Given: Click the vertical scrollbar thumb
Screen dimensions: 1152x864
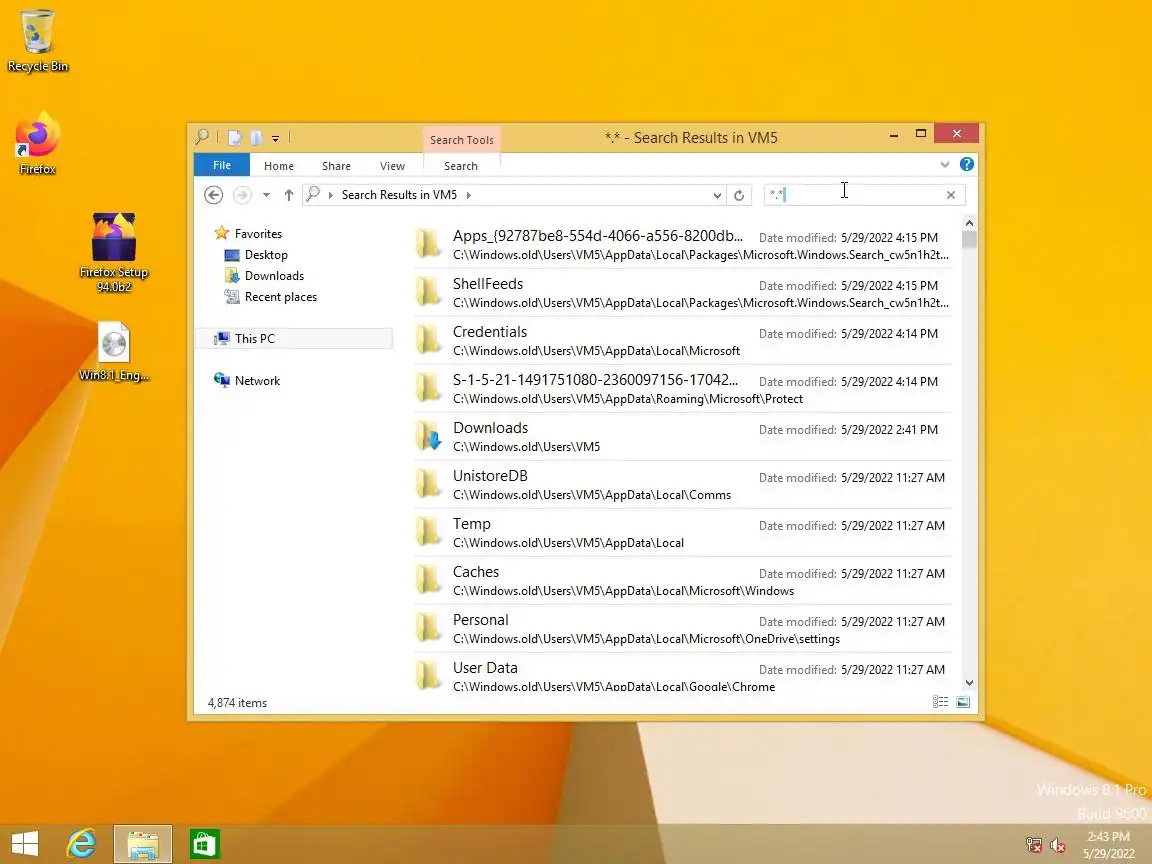Looking at the screenshot, I should point(969,239).
